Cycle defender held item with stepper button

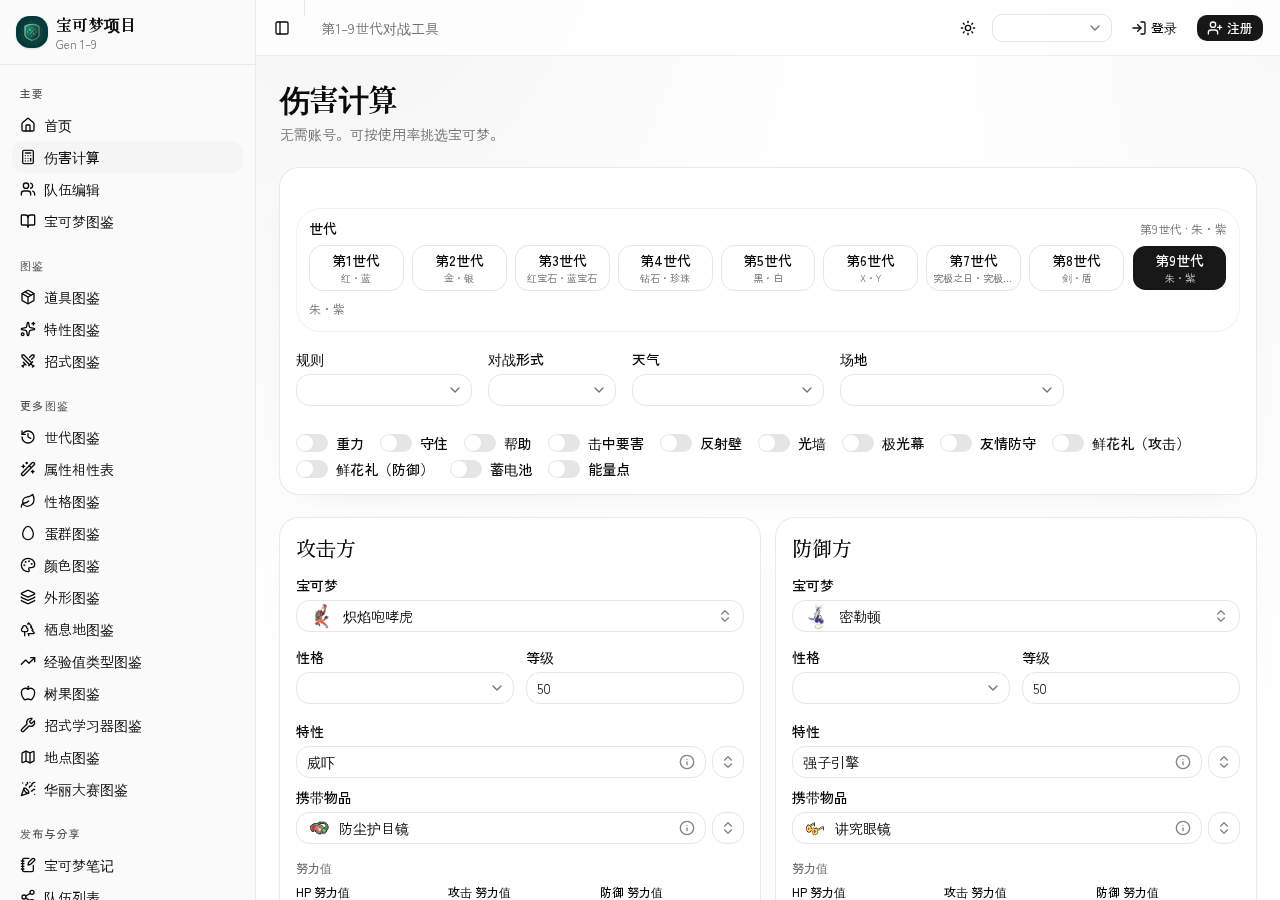click(x=1224, y=828)
